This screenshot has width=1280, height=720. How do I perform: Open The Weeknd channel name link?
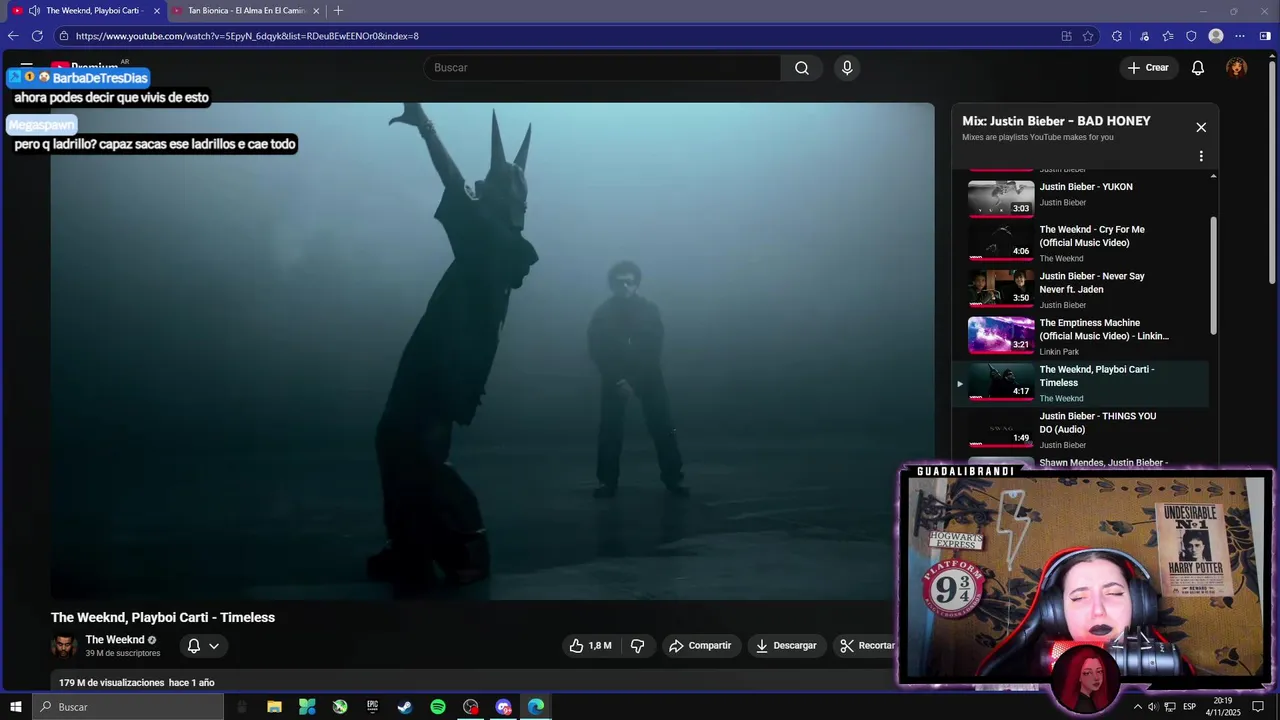[115, 640]
